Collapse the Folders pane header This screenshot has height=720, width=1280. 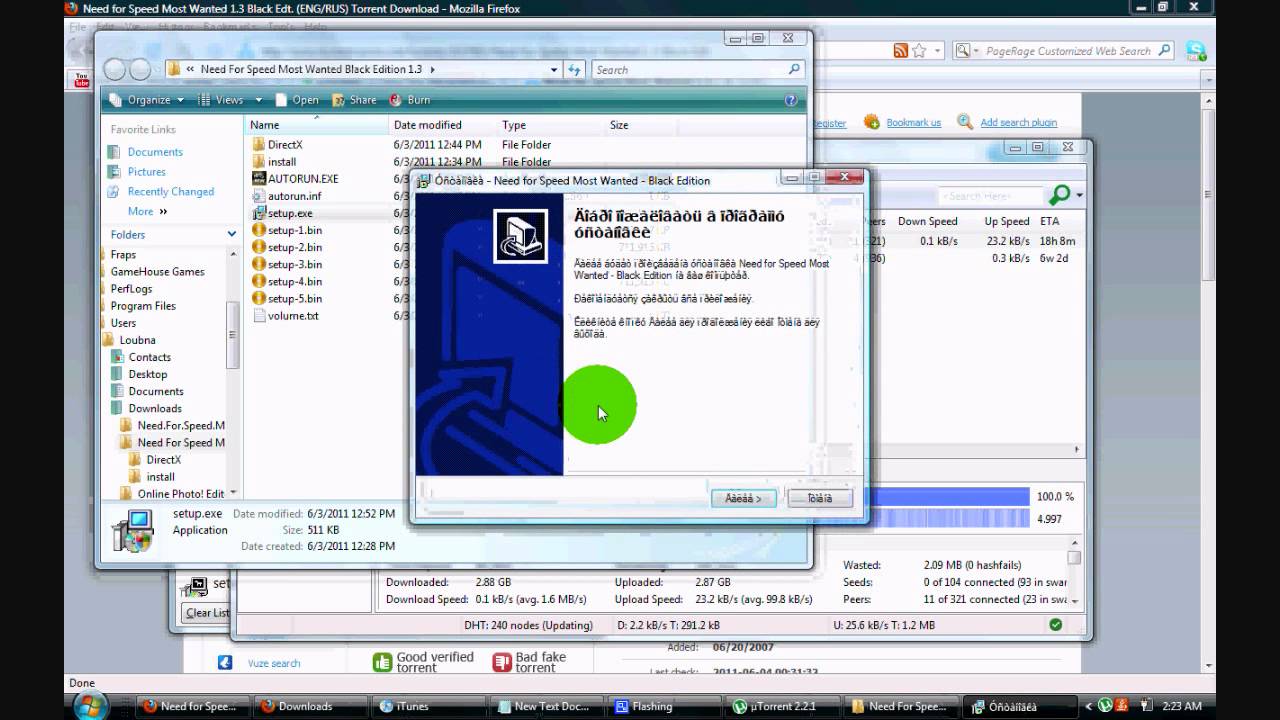[x=170, y=235]
